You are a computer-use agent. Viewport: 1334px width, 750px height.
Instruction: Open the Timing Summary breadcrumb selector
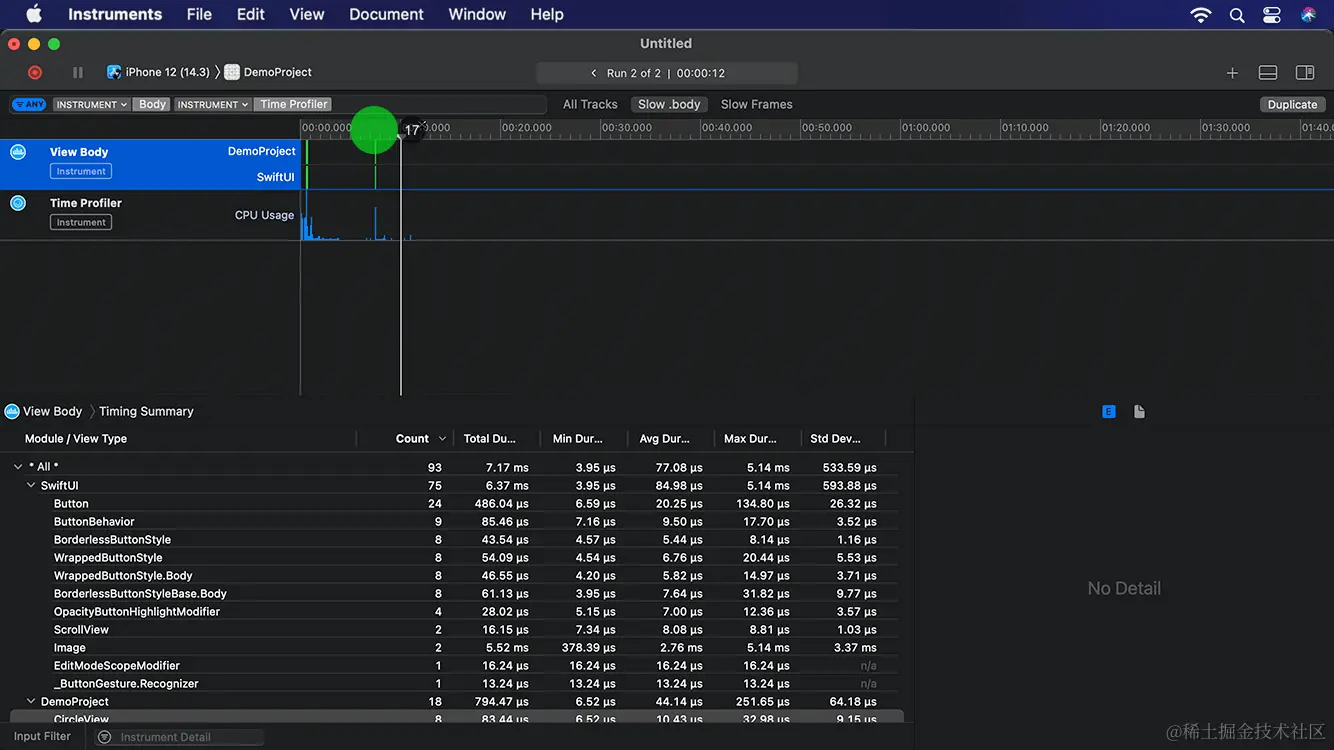[x=146, y=411]
